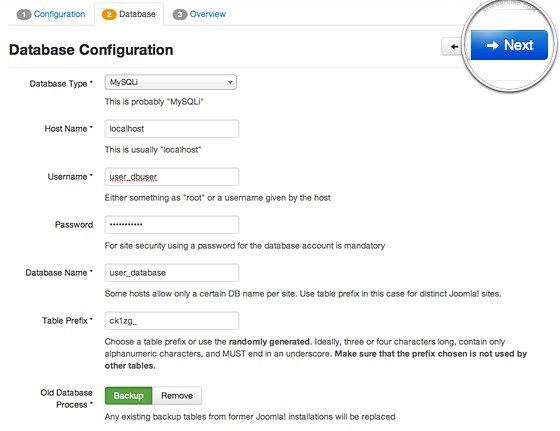Viewport: 560px width, 431px height.
Task: Select the Database Name input field
Action: click(x=172, y=273)
